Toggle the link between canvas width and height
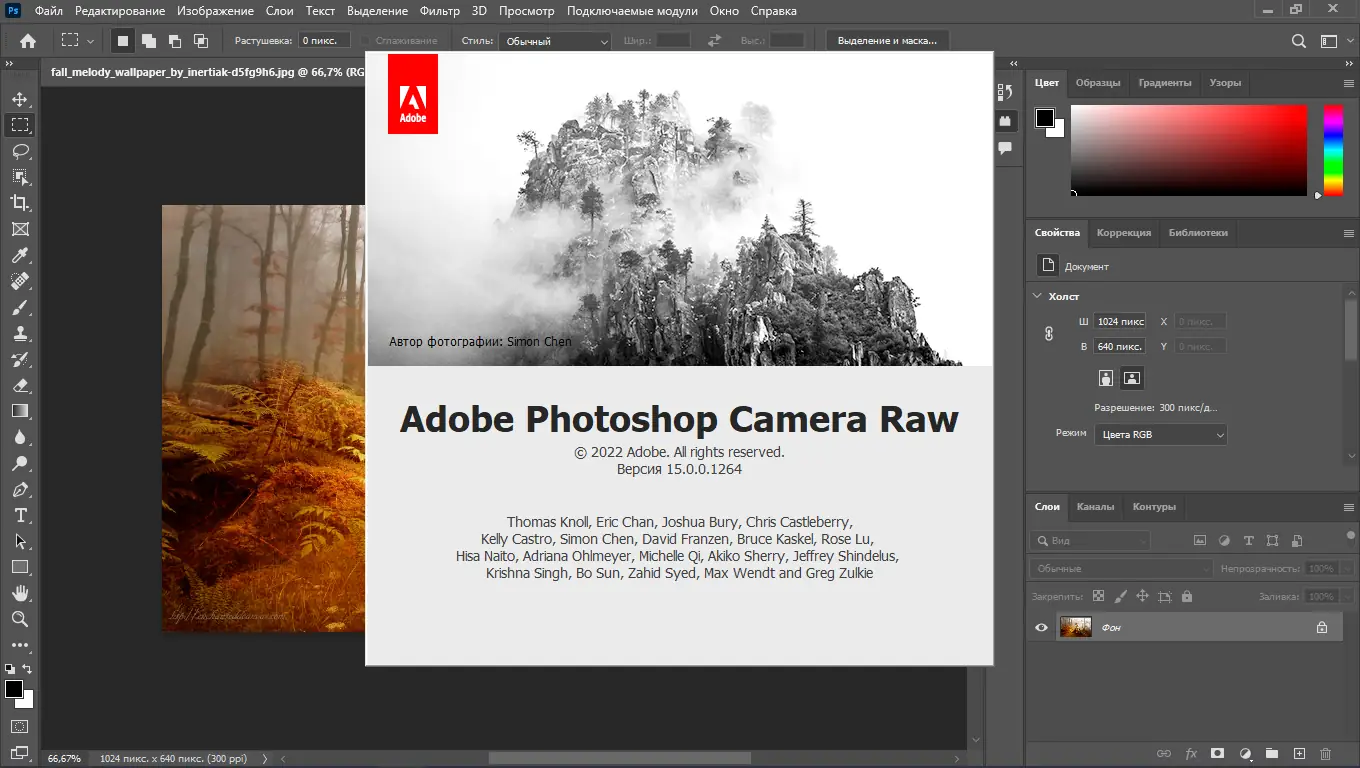Viewport: 1360px width, 768px height. click(x=1048, y=334)
